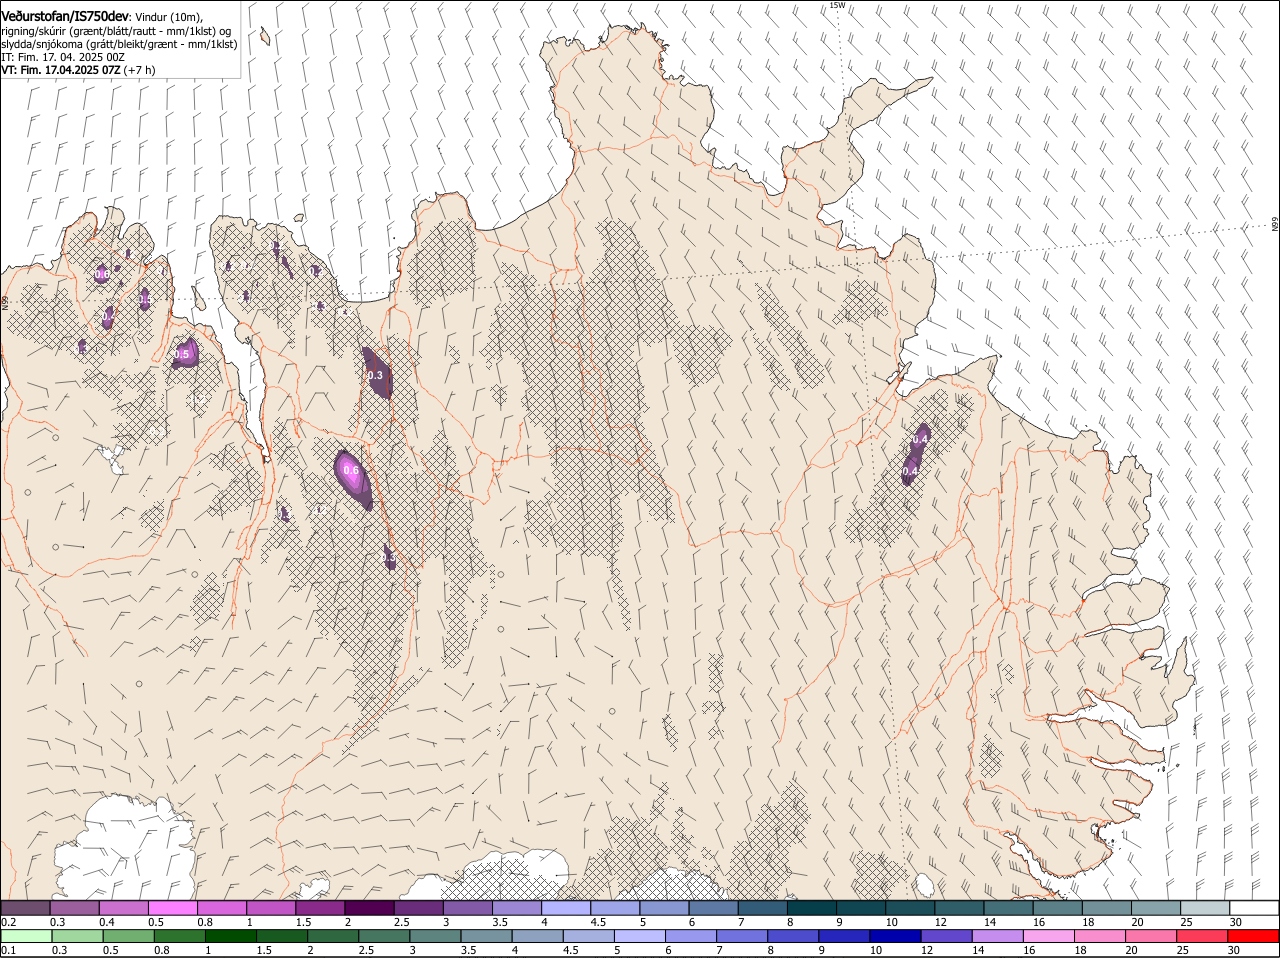The width and height of the screenshot is (1280, 958).
Task: Select the VT: Fim. 17.04.2025 07Z (+7 h) line
Action: 78,70
